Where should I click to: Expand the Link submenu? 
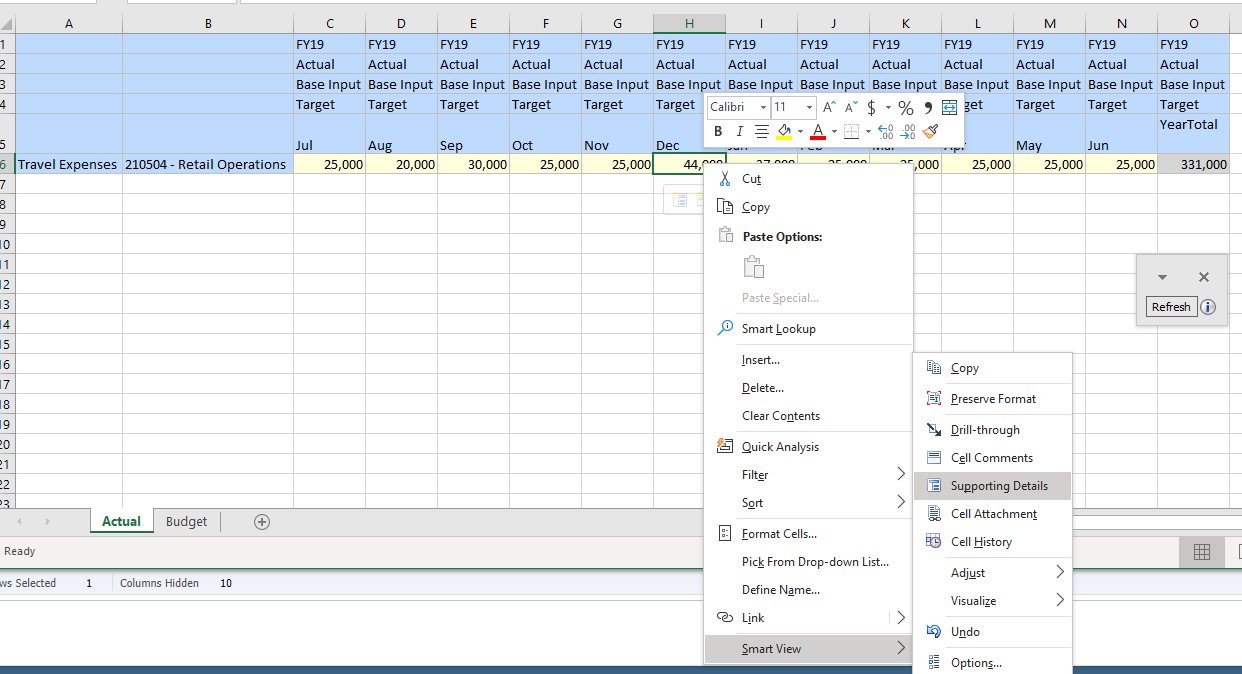click(x=808, y=618)
